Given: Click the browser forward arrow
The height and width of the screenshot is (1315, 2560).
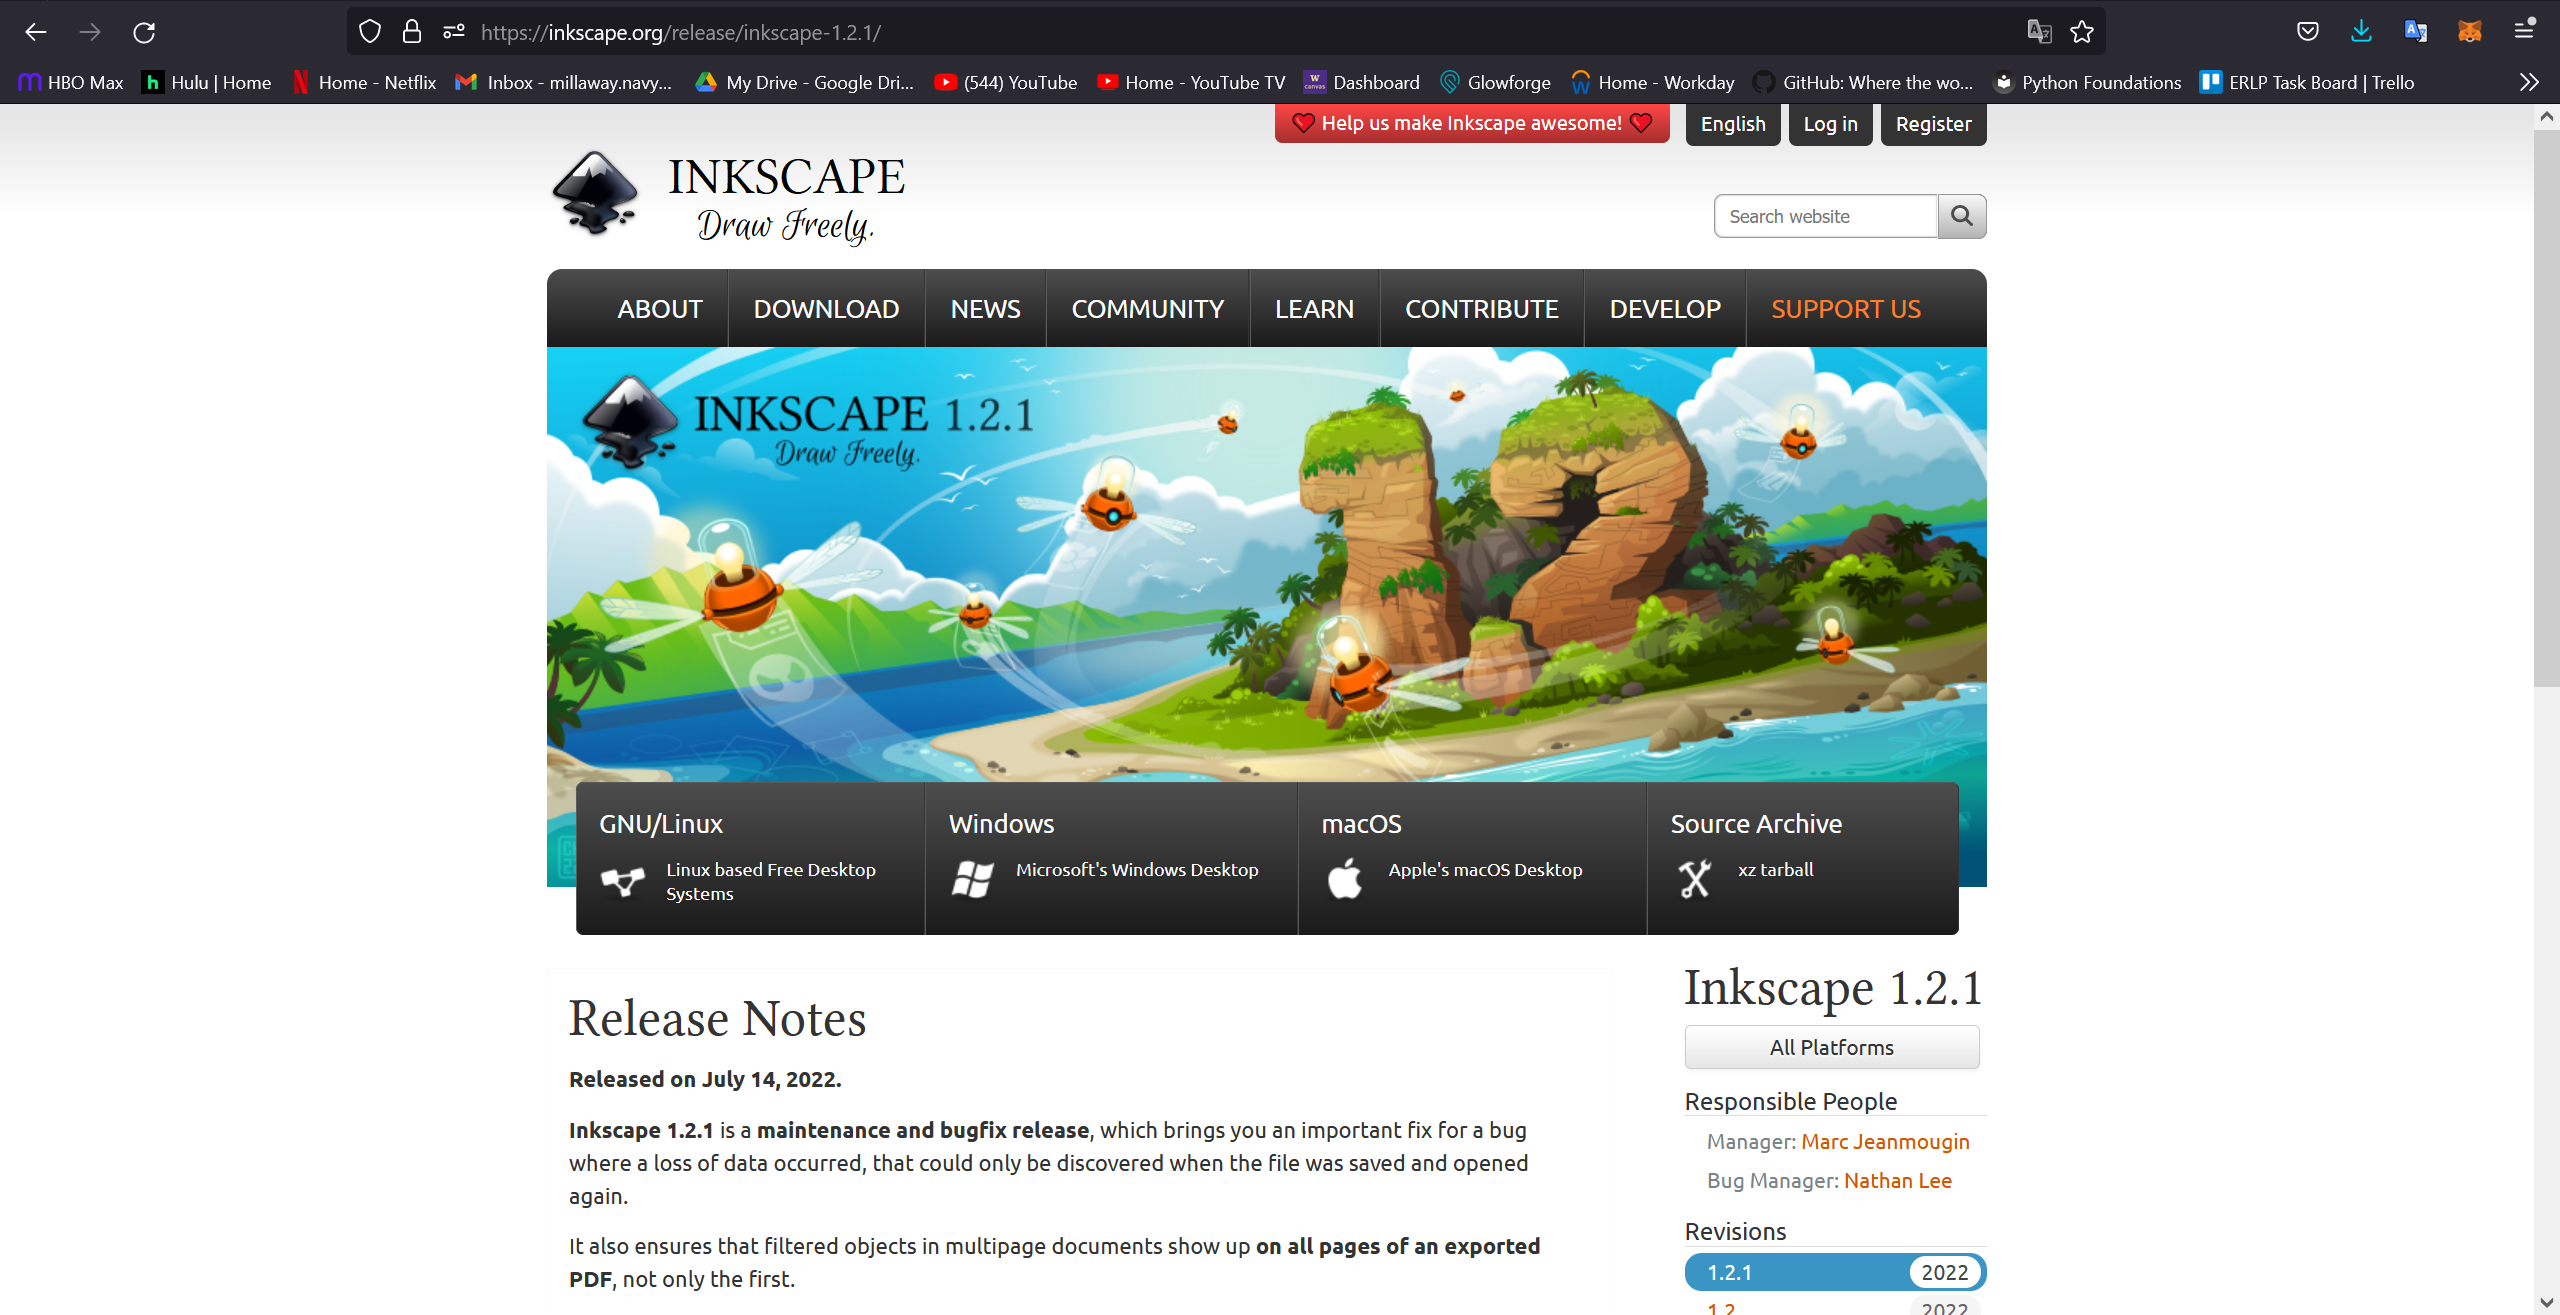Looking at the screenshot, I should (90, 32).
